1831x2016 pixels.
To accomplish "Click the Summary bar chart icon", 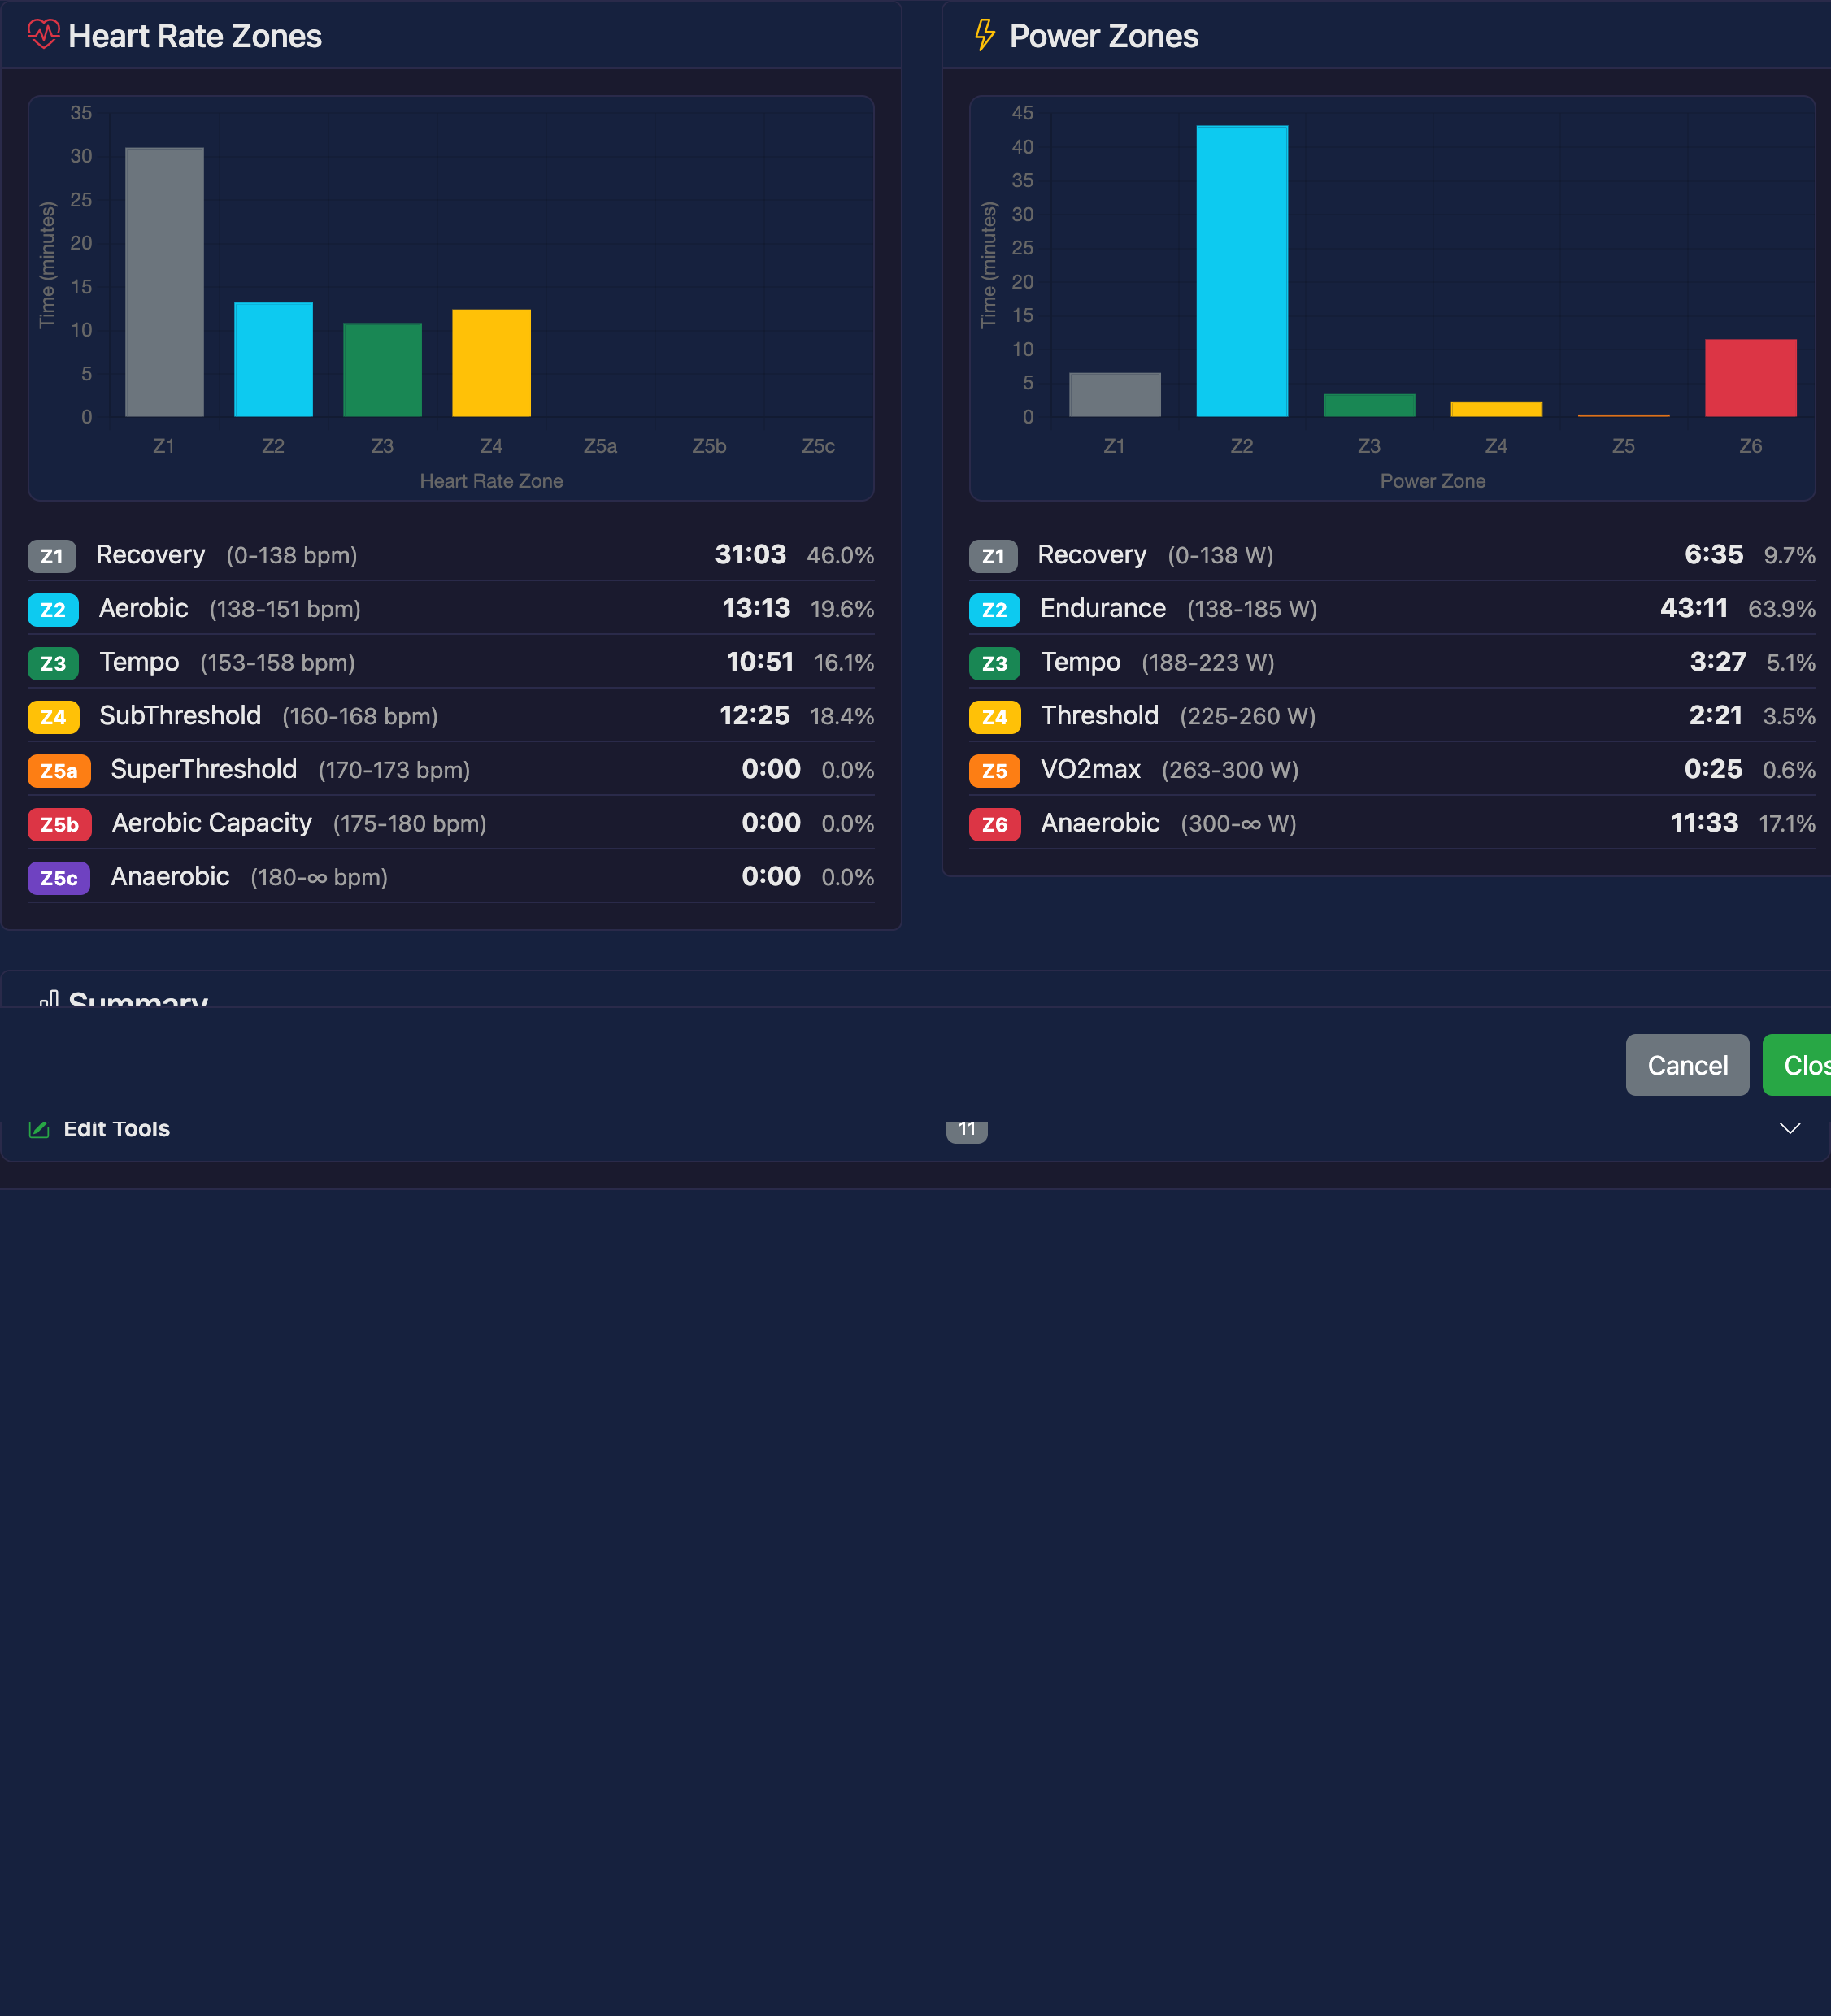I will point(48,998).
